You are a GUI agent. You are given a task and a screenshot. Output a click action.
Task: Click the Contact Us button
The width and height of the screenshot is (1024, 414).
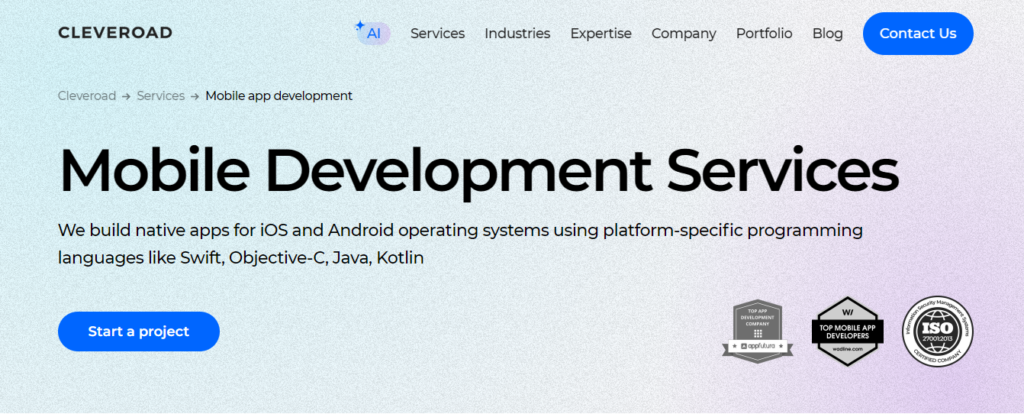(x=918, y=33)
